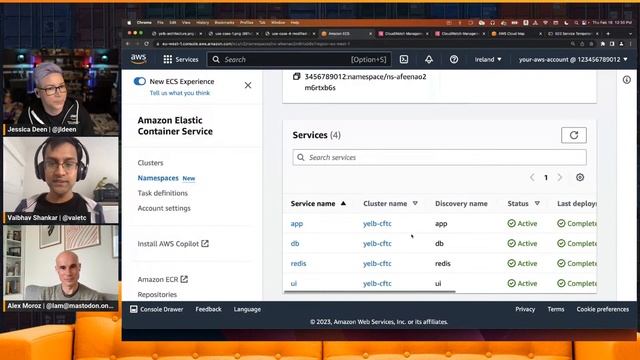
Task: Open the services table preferences gear
Action: (580, 178)
